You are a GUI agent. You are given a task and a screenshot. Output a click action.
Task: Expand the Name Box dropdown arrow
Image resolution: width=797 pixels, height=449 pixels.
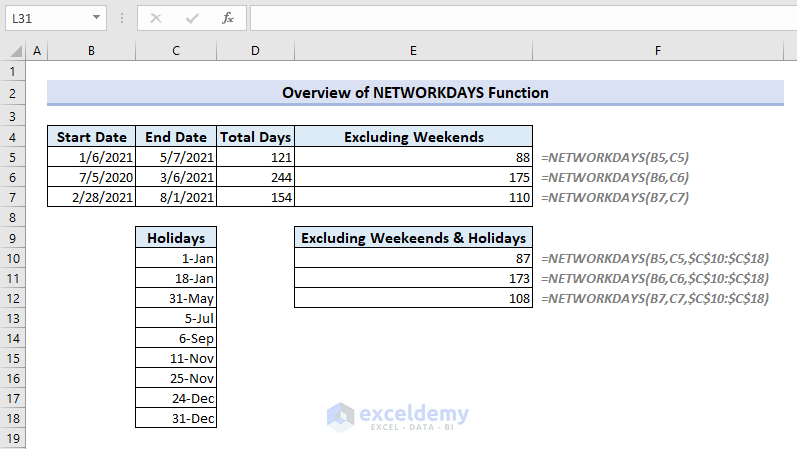click(x=95, y=18)
